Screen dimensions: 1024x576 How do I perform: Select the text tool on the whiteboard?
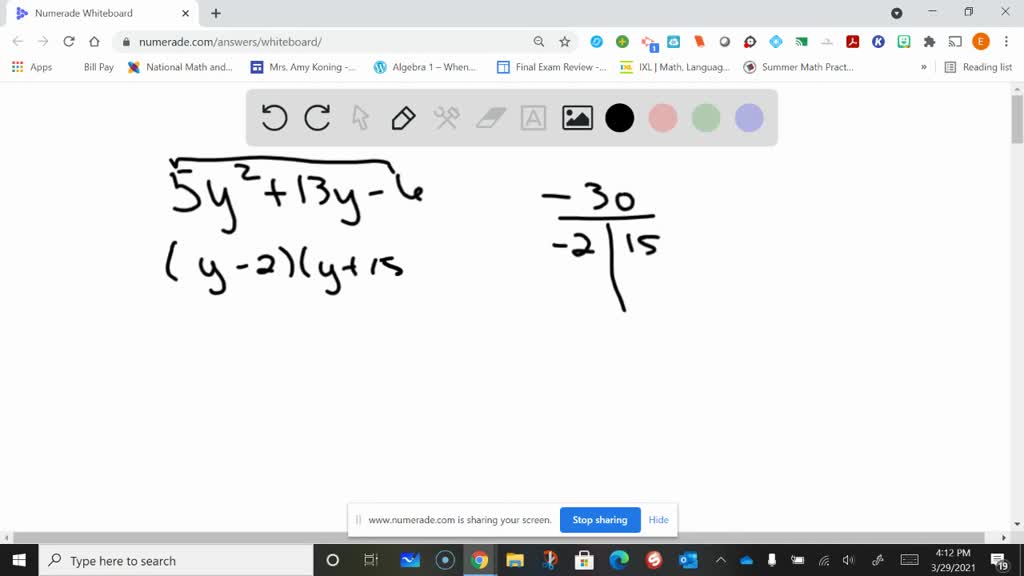pos(532,117)
